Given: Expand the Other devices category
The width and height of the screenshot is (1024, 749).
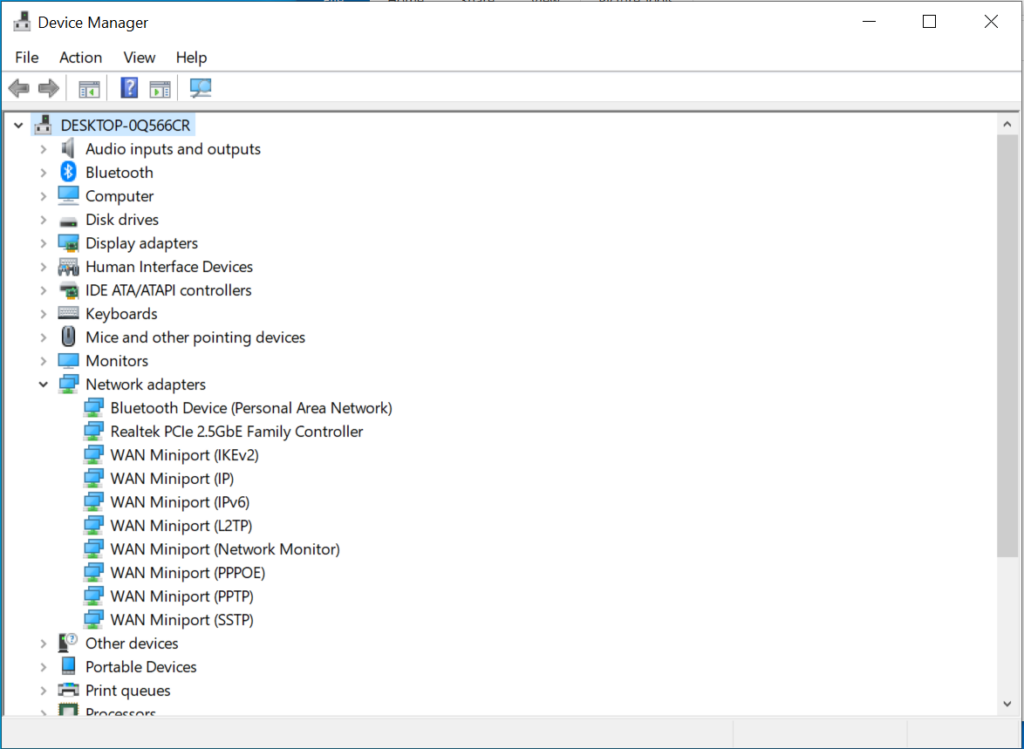Looking at the screenshot, I should pyautogui.click(x=43, y=643).
